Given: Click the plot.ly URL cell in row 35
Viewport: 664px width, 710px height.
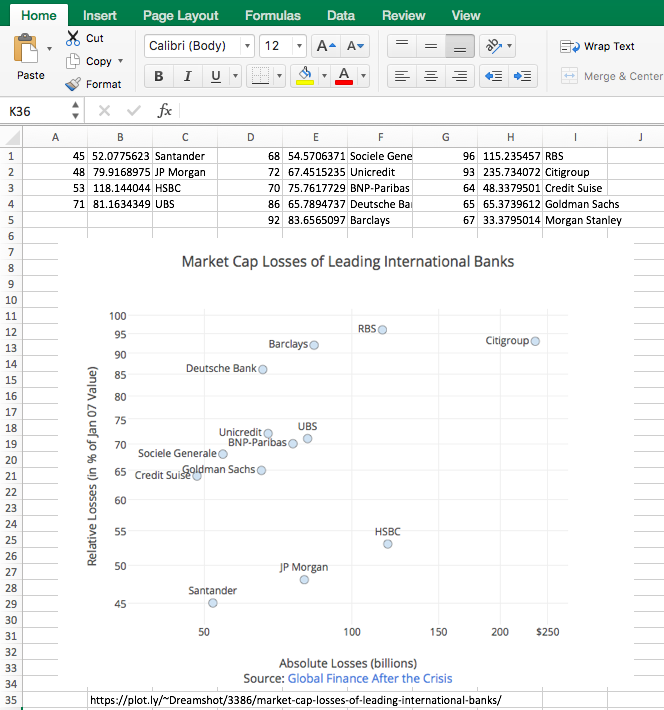Looking at the screenshot, I should 295,700.
